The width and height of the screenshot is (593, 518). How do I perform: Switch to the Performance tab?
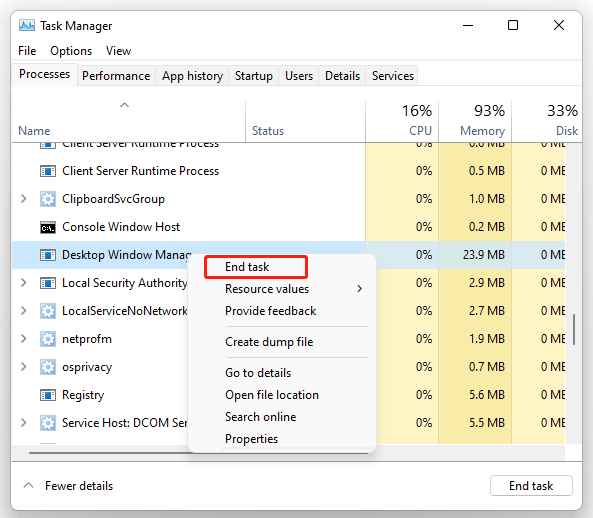point(116,76)
